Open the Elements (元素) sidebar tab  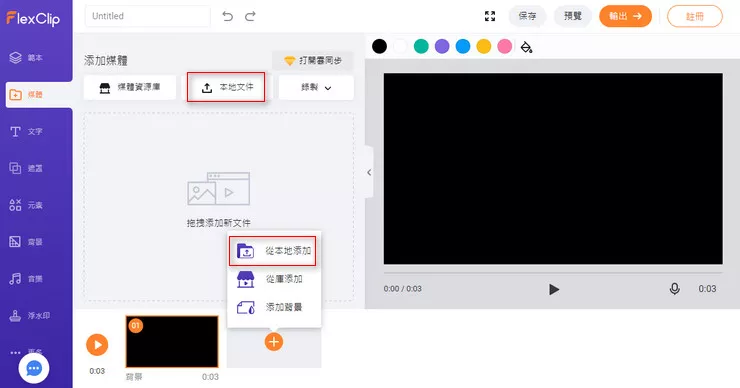[26, 205]
